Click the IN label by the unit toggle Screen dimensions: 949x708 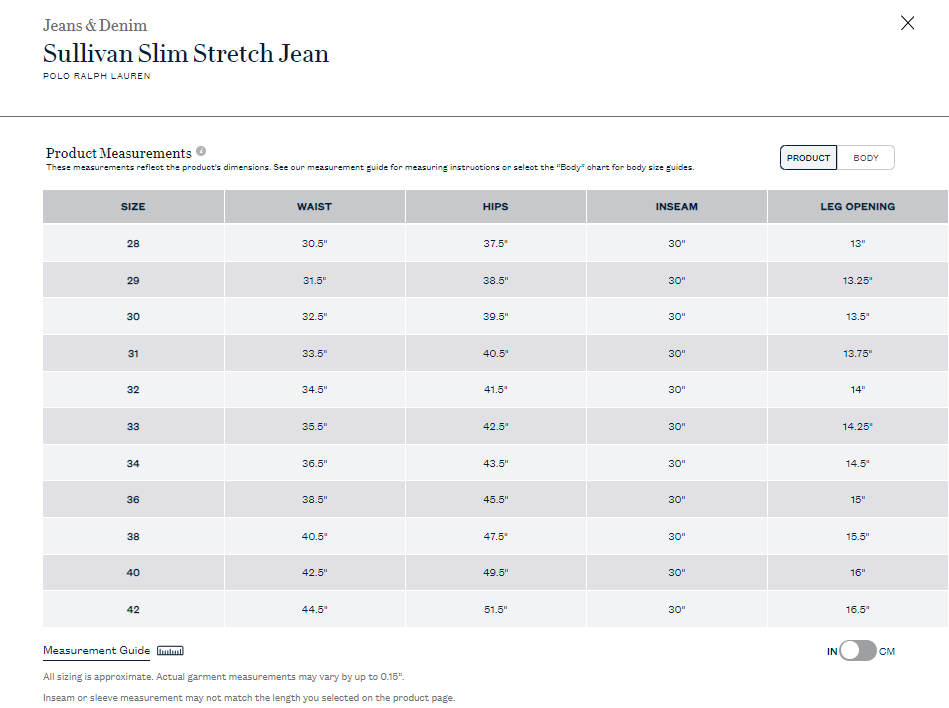coord(832,652)
